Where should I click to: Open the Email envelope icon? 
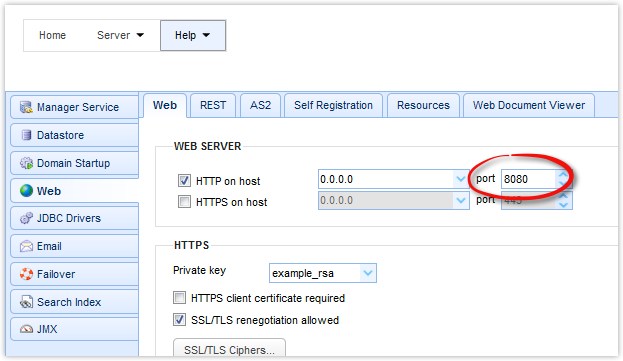click(x=26, y=246)
